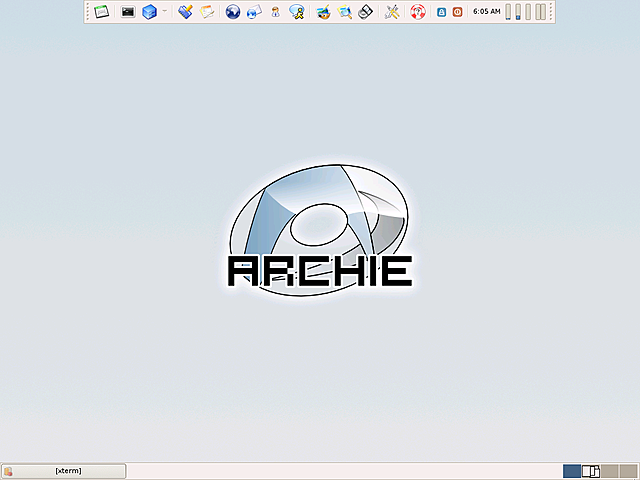The height and width of the screenshot is (480, 640).
Task: Switch to the first blue workspace
Action: click(572, 471)
